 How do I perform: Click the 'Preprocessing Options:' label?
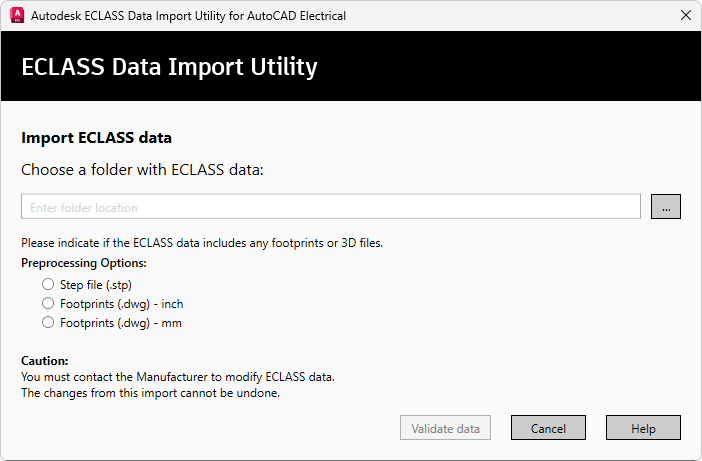(x=84, y=263)
